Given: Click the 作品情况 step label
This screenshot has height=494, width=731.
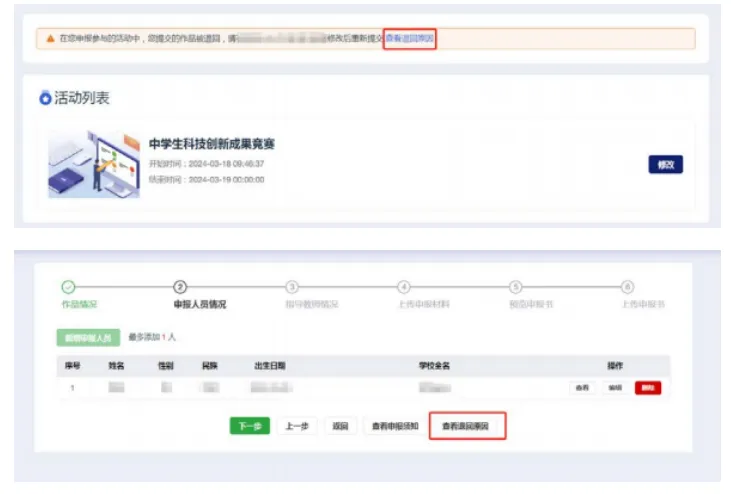Looking at the screenshot, I should point(79,304).
